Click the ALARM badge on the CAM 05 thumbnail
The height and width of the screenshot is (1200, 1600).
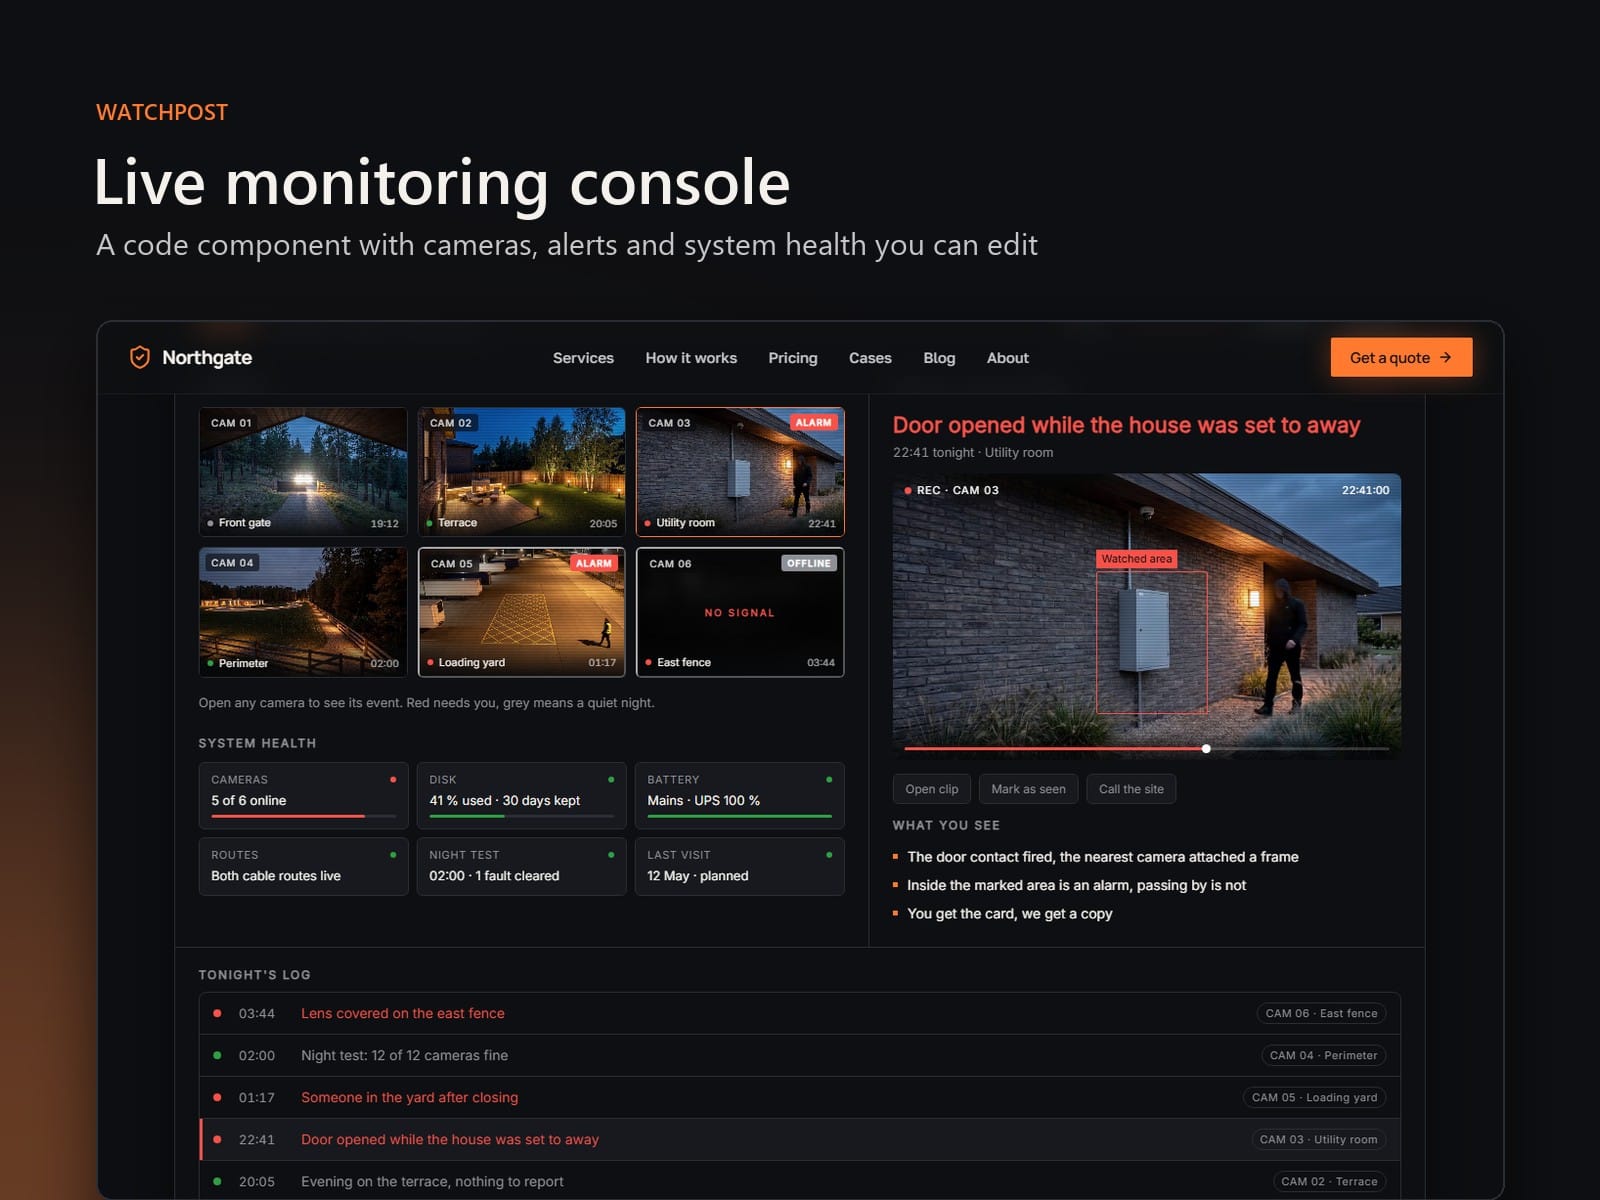pos(593,563)
